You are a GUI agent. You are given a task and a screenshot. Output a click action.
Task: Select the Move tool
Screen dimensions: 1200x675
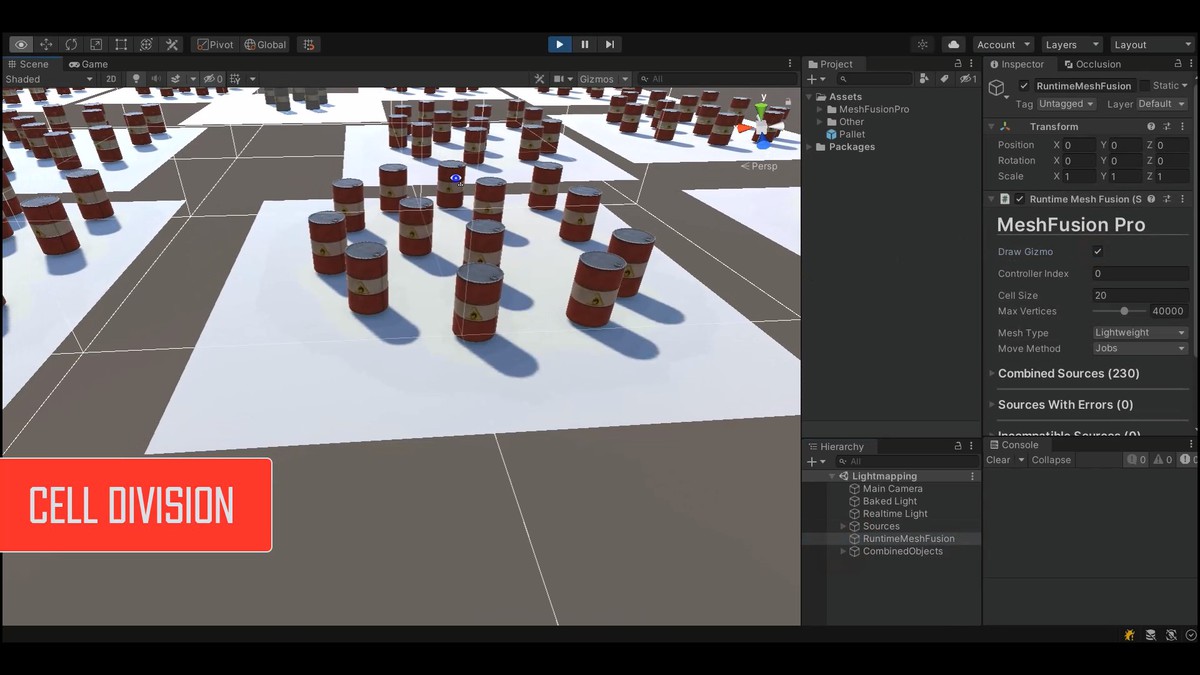tap(46, 44)
